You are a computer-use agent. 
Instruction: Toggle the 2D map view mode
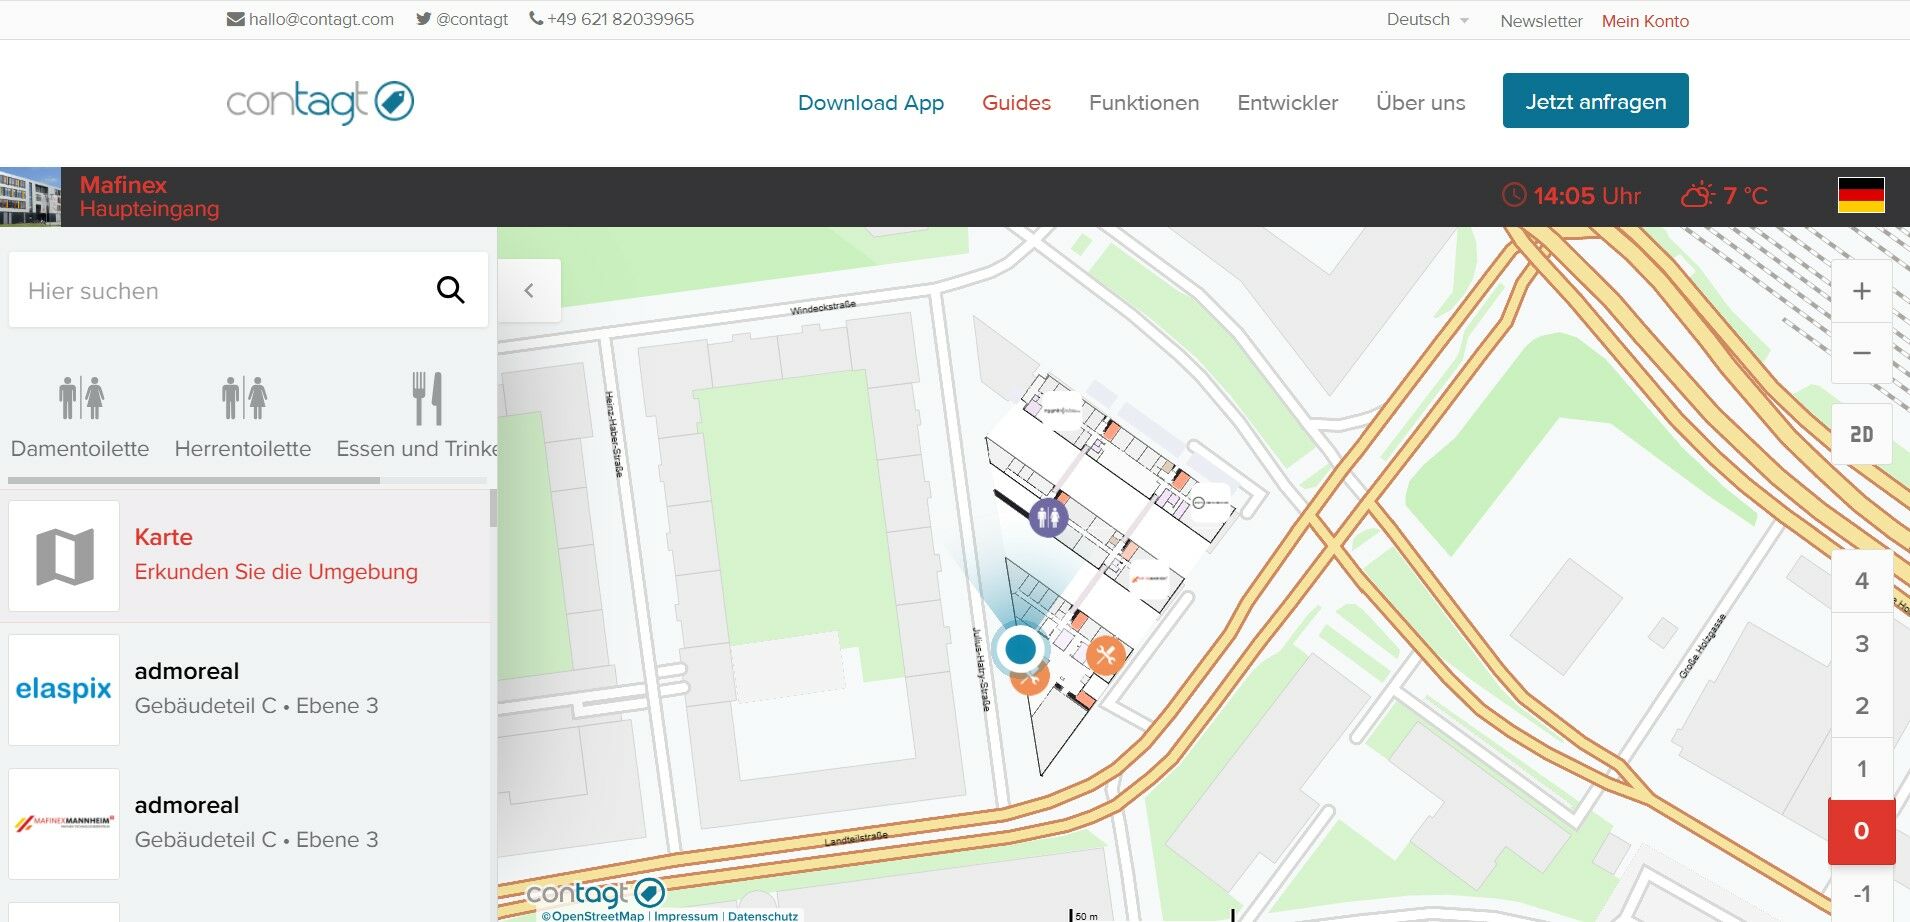[1861, 434]
